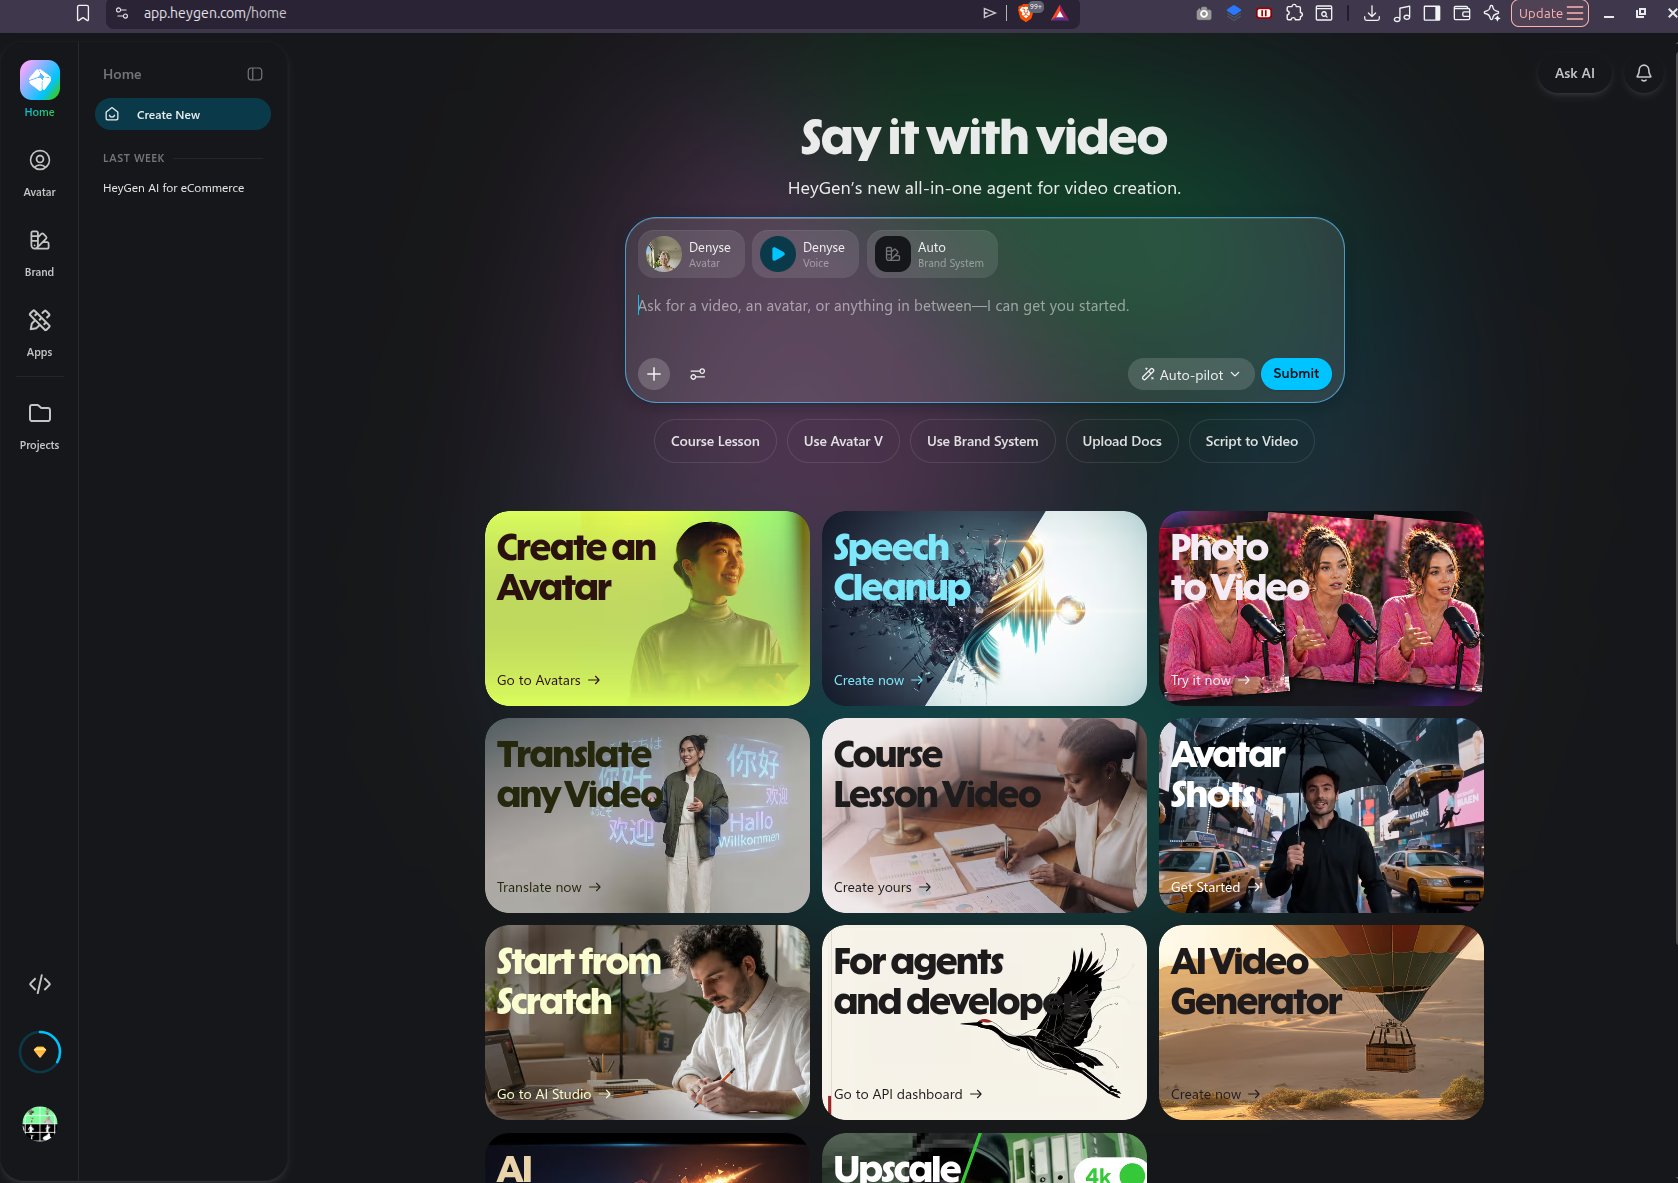Select Create New in the Home panel
This screenshot has height=1183, width=1678.
tap(183, 114)
